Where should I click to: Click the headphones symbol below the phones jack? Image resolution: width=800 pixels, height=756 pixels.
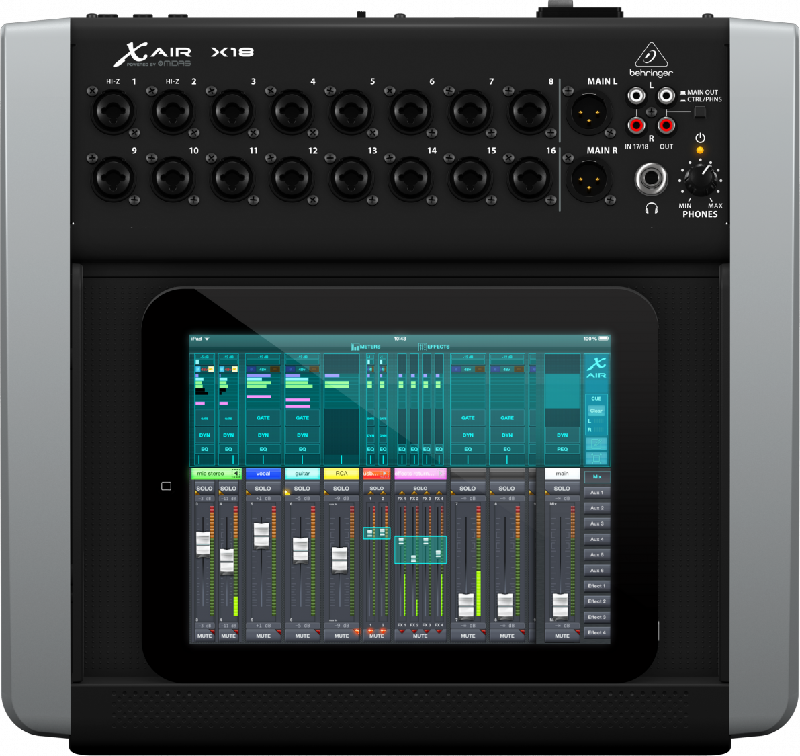(652, 208)
